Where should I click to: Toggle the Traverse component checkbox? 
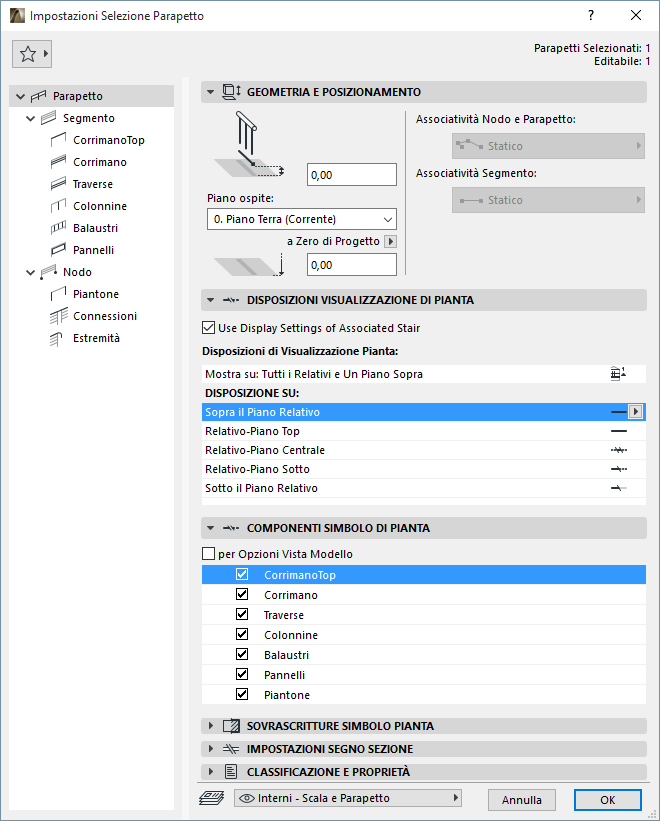(242, 614)
